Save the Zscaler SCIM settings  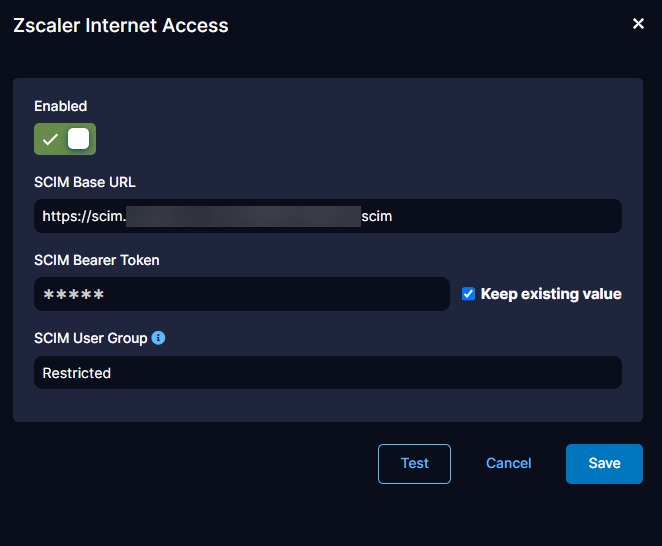604,463
